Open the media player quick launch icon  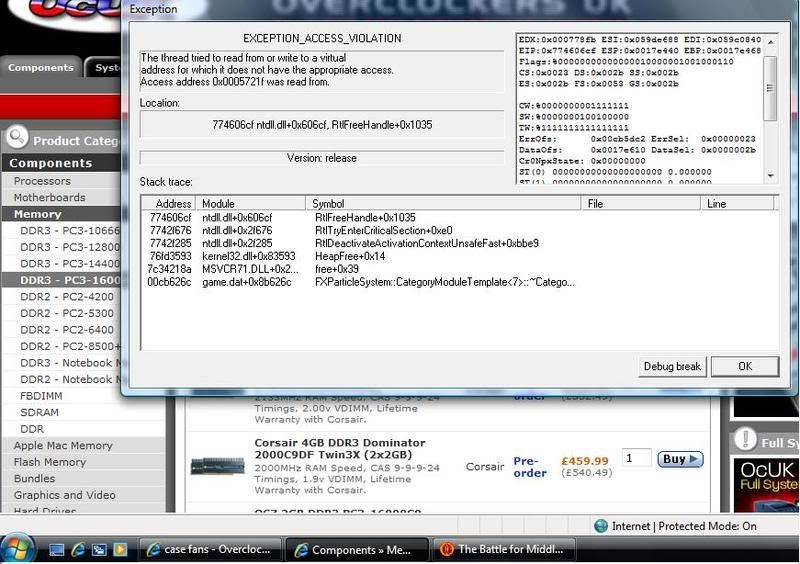pyautogui.click(x=120, y=550)
